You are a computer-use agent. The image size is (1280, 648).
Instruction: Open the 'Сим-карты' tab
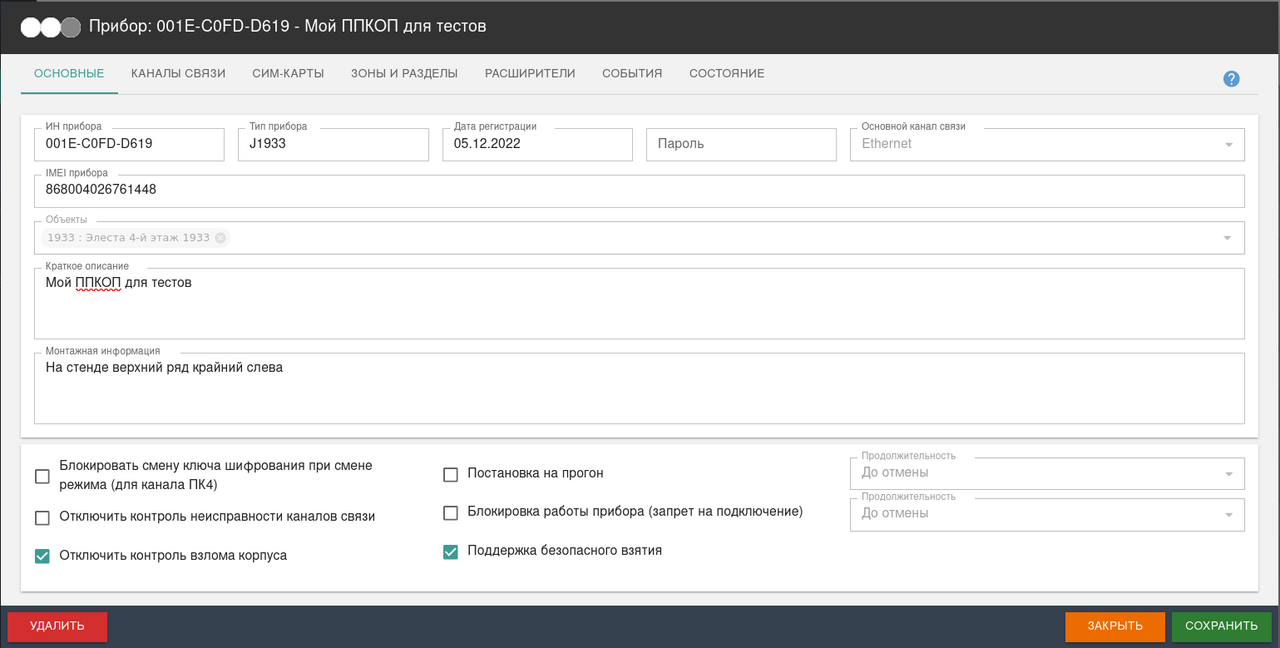pyautogui.click(x=288, y=74)
